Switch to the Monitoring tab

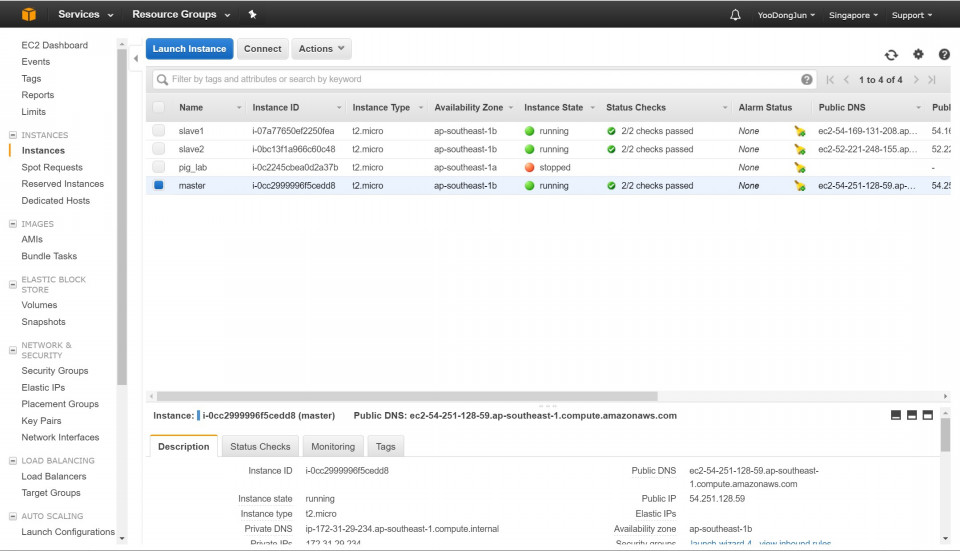coord(333,446)
